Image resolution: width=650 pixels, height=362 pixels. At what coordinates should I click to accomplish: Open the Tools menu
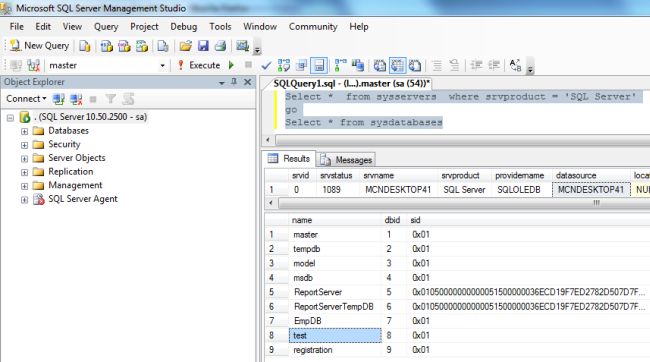tap(220, 27)
